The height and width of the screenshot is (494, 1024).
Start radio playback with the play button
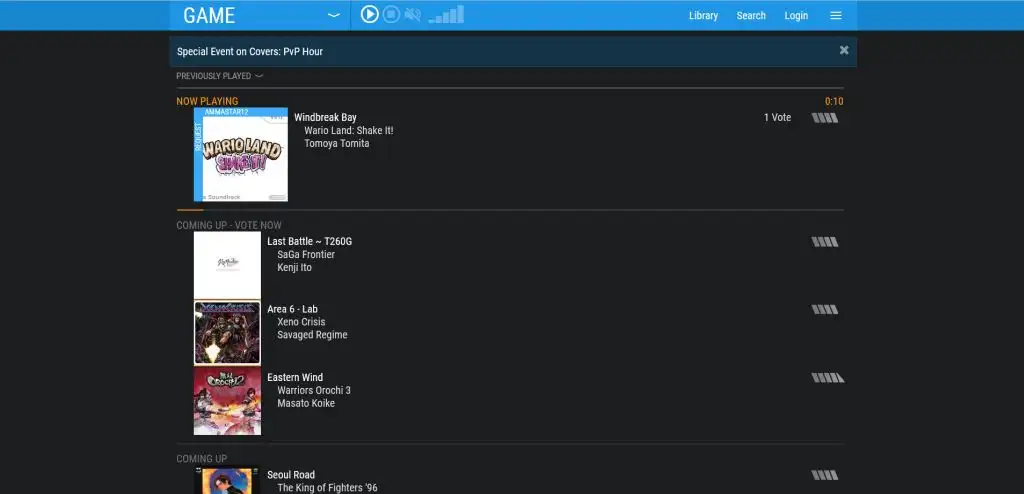[x=370, y=14]
